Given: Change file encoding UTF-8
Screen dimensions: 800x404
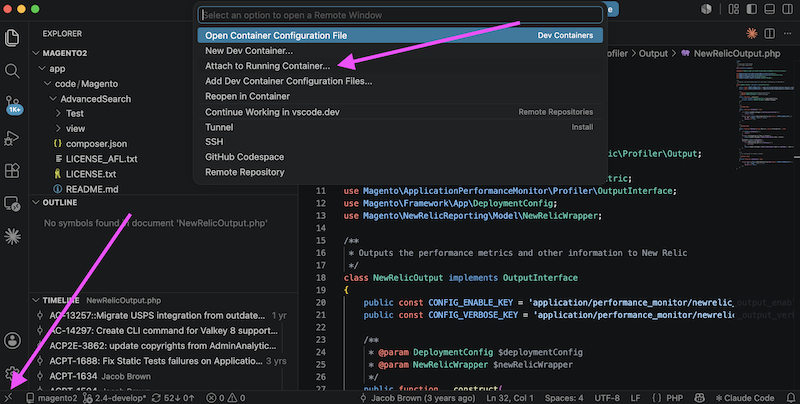Looking at the screenshot, I should [x=607, y=397].
